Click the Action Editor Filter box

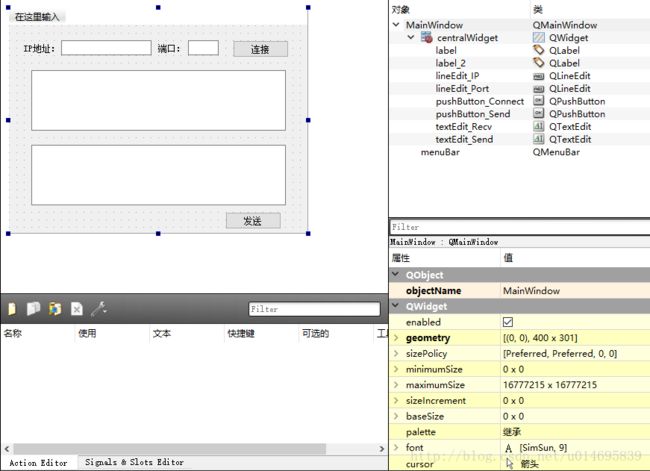314,309
